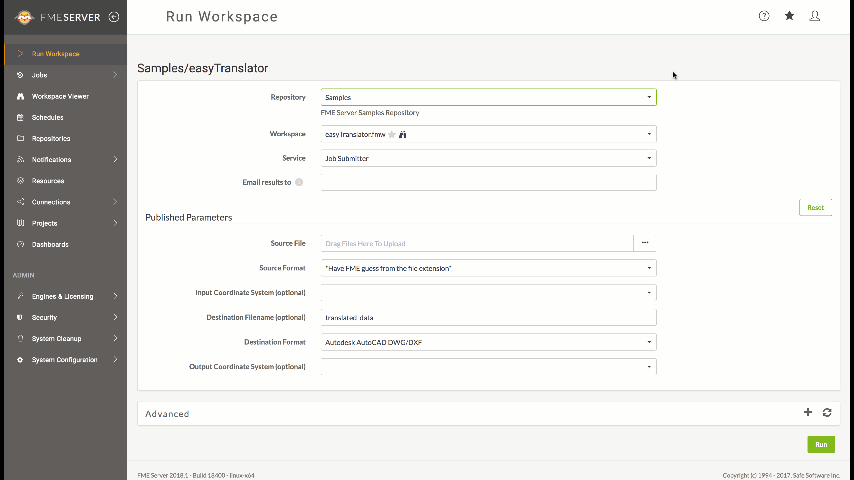
Task: Open the Repository dropdown
Action: click(x=489, y=97)
